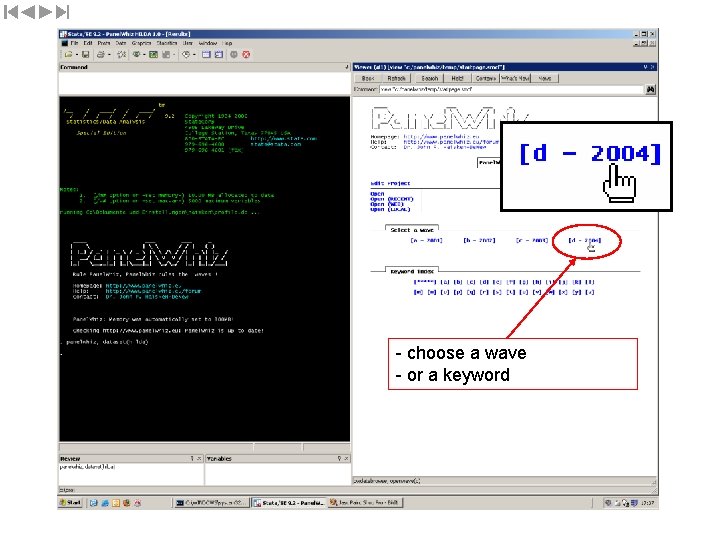
Task: Click Search button in Viewer
Action: coord(430,79)
